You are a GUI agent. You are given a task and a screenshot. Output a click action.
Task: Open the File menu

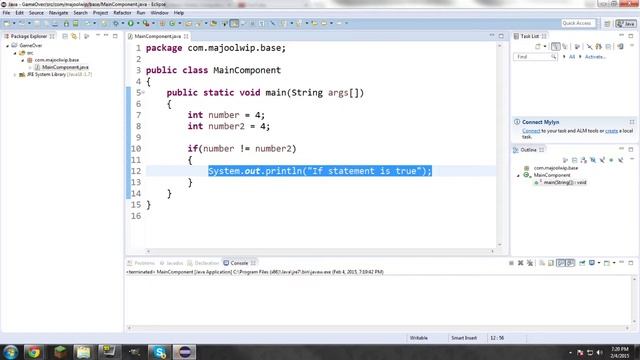pos(7,13)
